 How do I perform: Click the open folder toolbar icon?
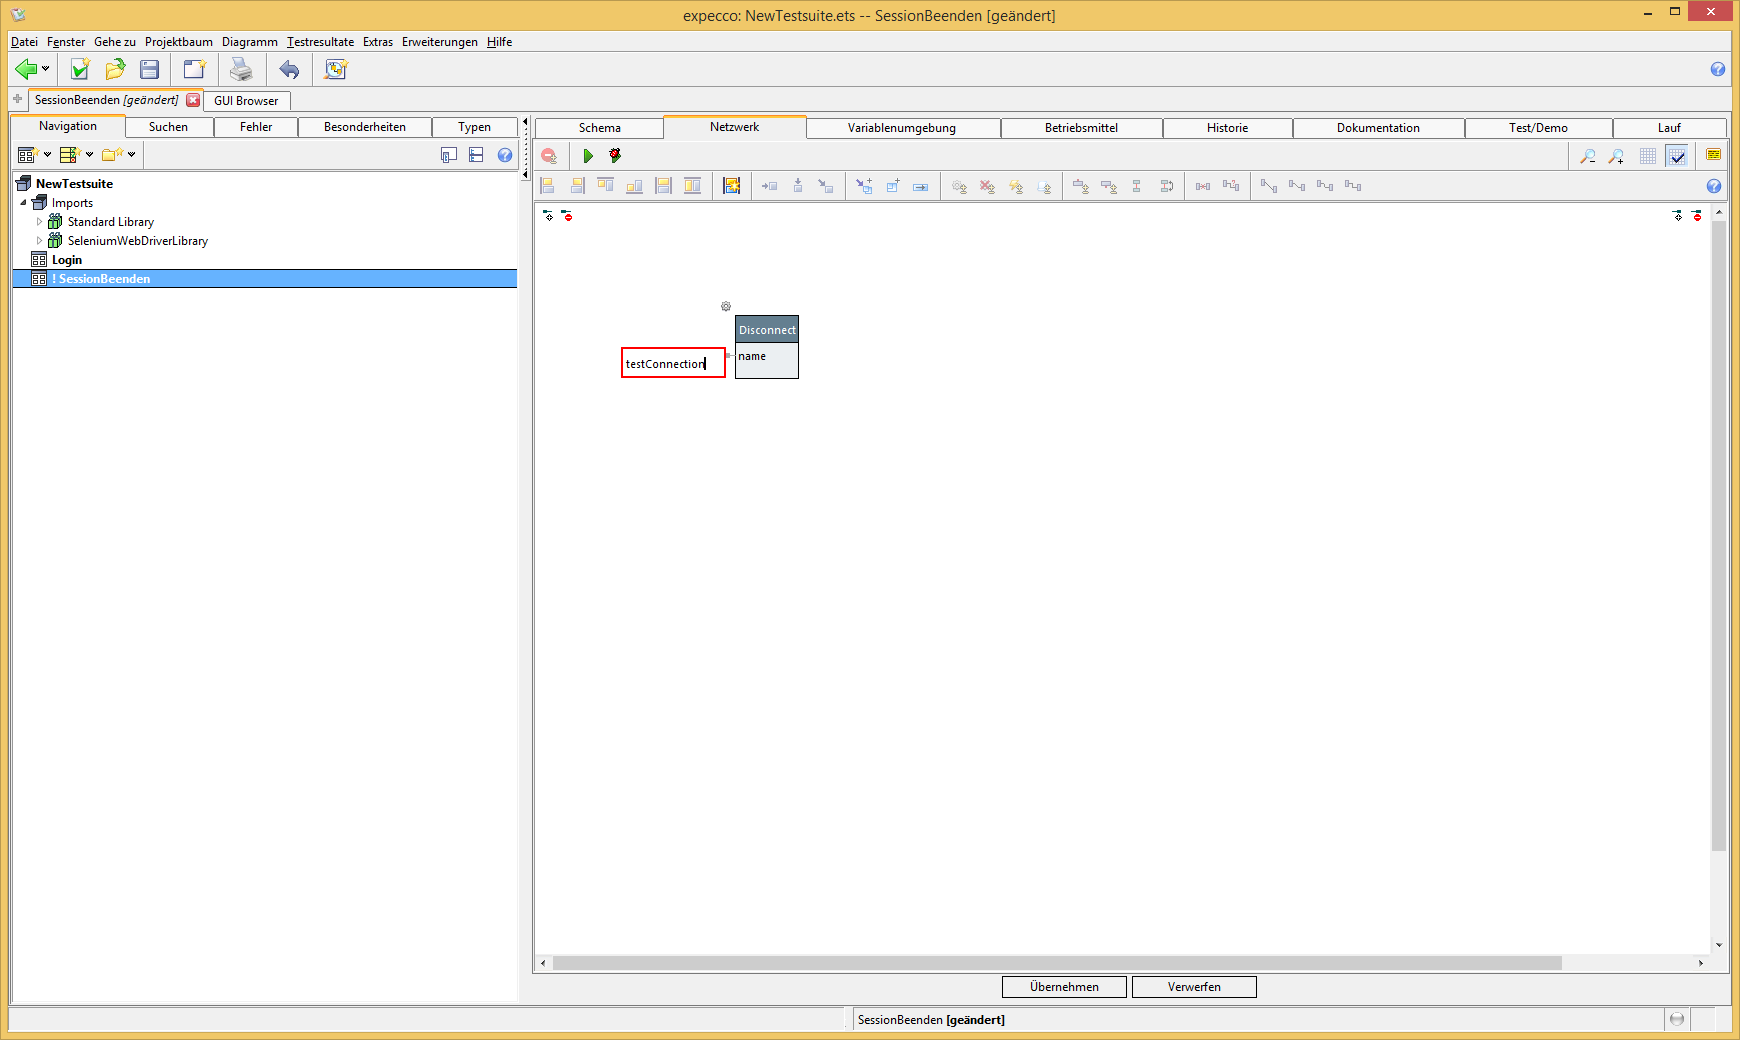tap(115, 70)
